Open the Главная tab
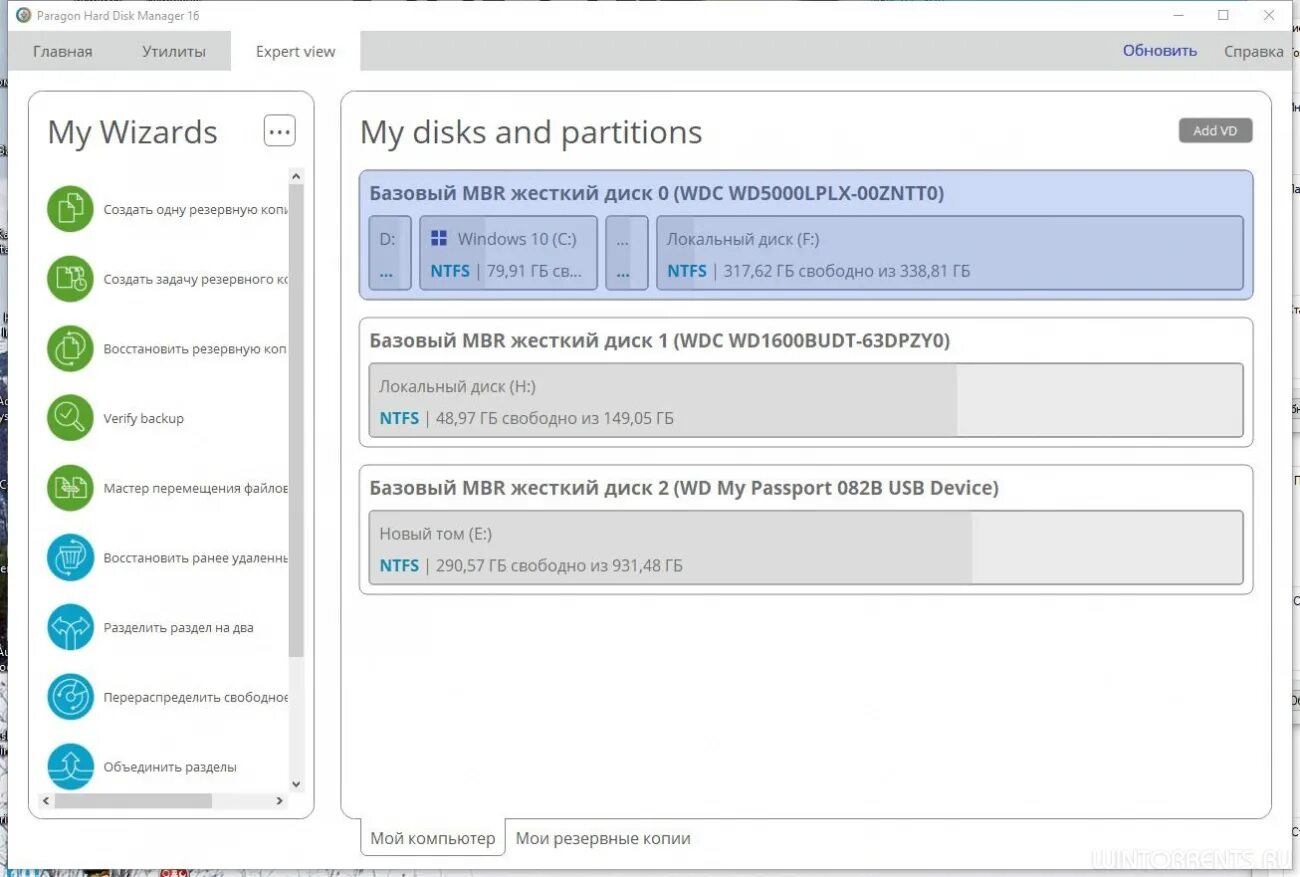This screenshot has height=877, width=1300. pos(62,51)
